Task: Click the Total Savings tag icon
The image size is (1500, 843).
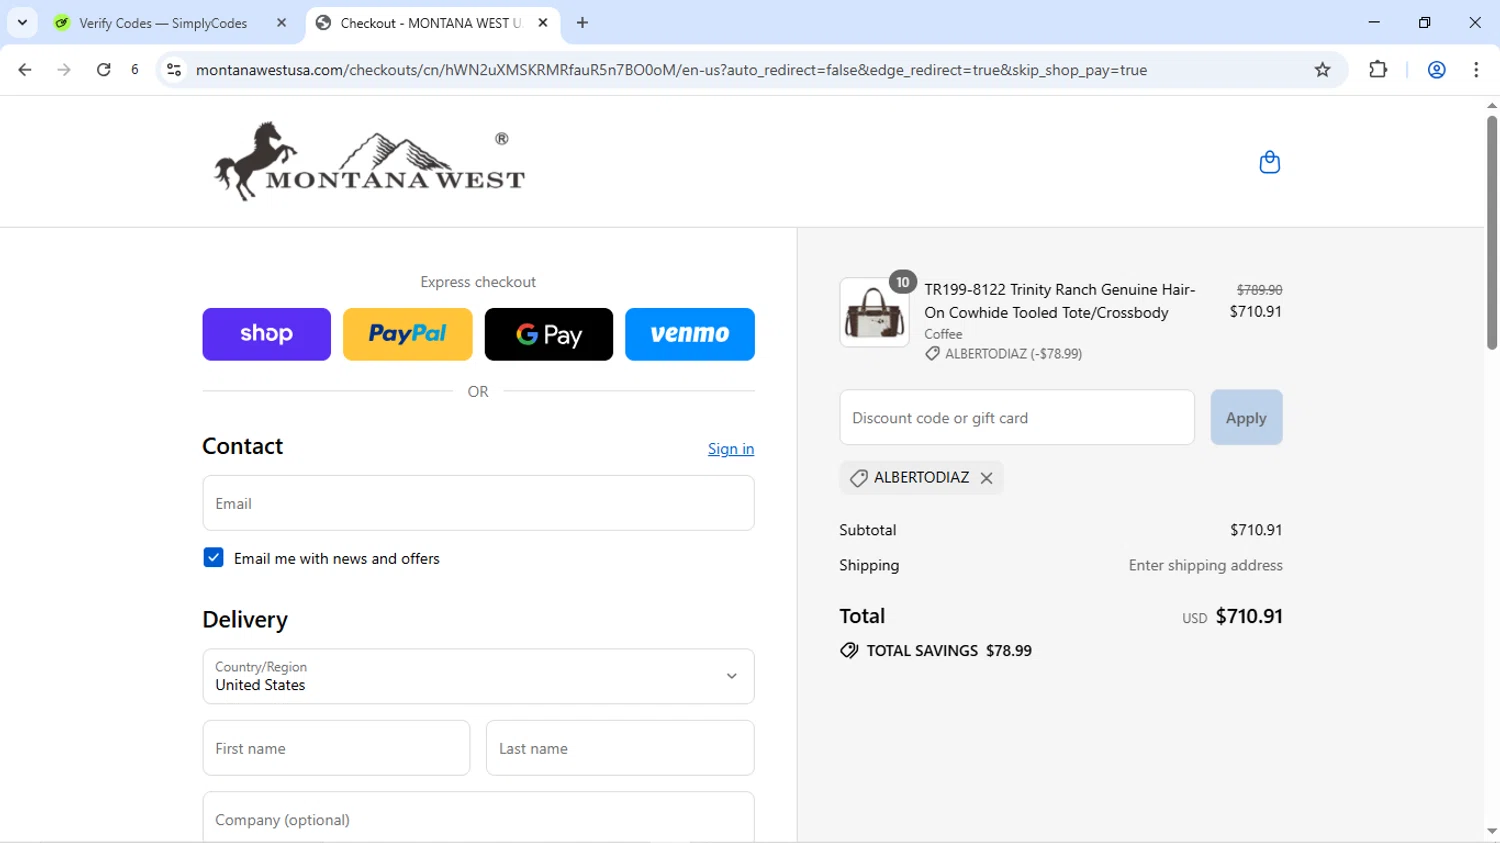Action: [849, 650]
